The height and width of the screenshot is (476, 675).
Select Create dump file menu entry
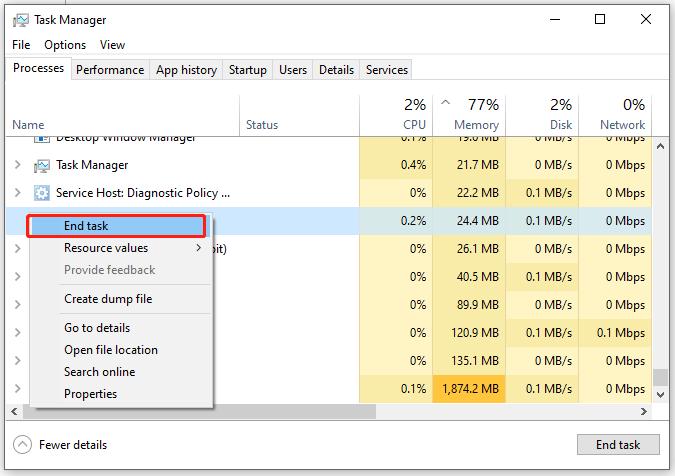point(108,299)
